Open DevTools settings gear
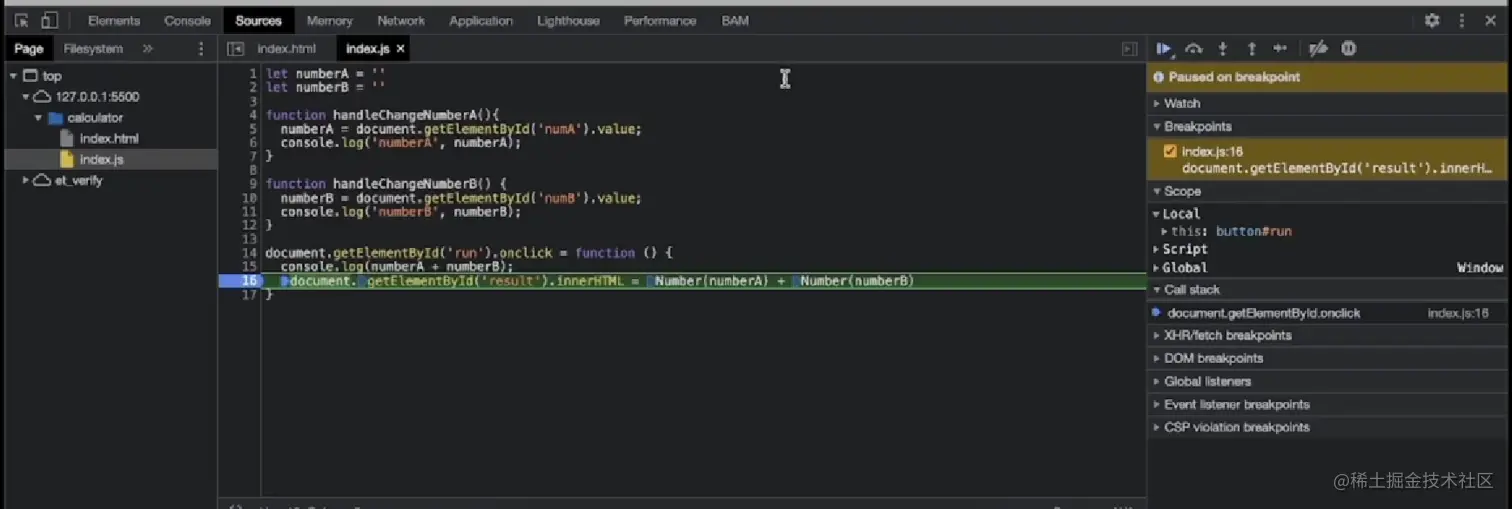This screenshot has width=1512, height=509. [1432, 20]
